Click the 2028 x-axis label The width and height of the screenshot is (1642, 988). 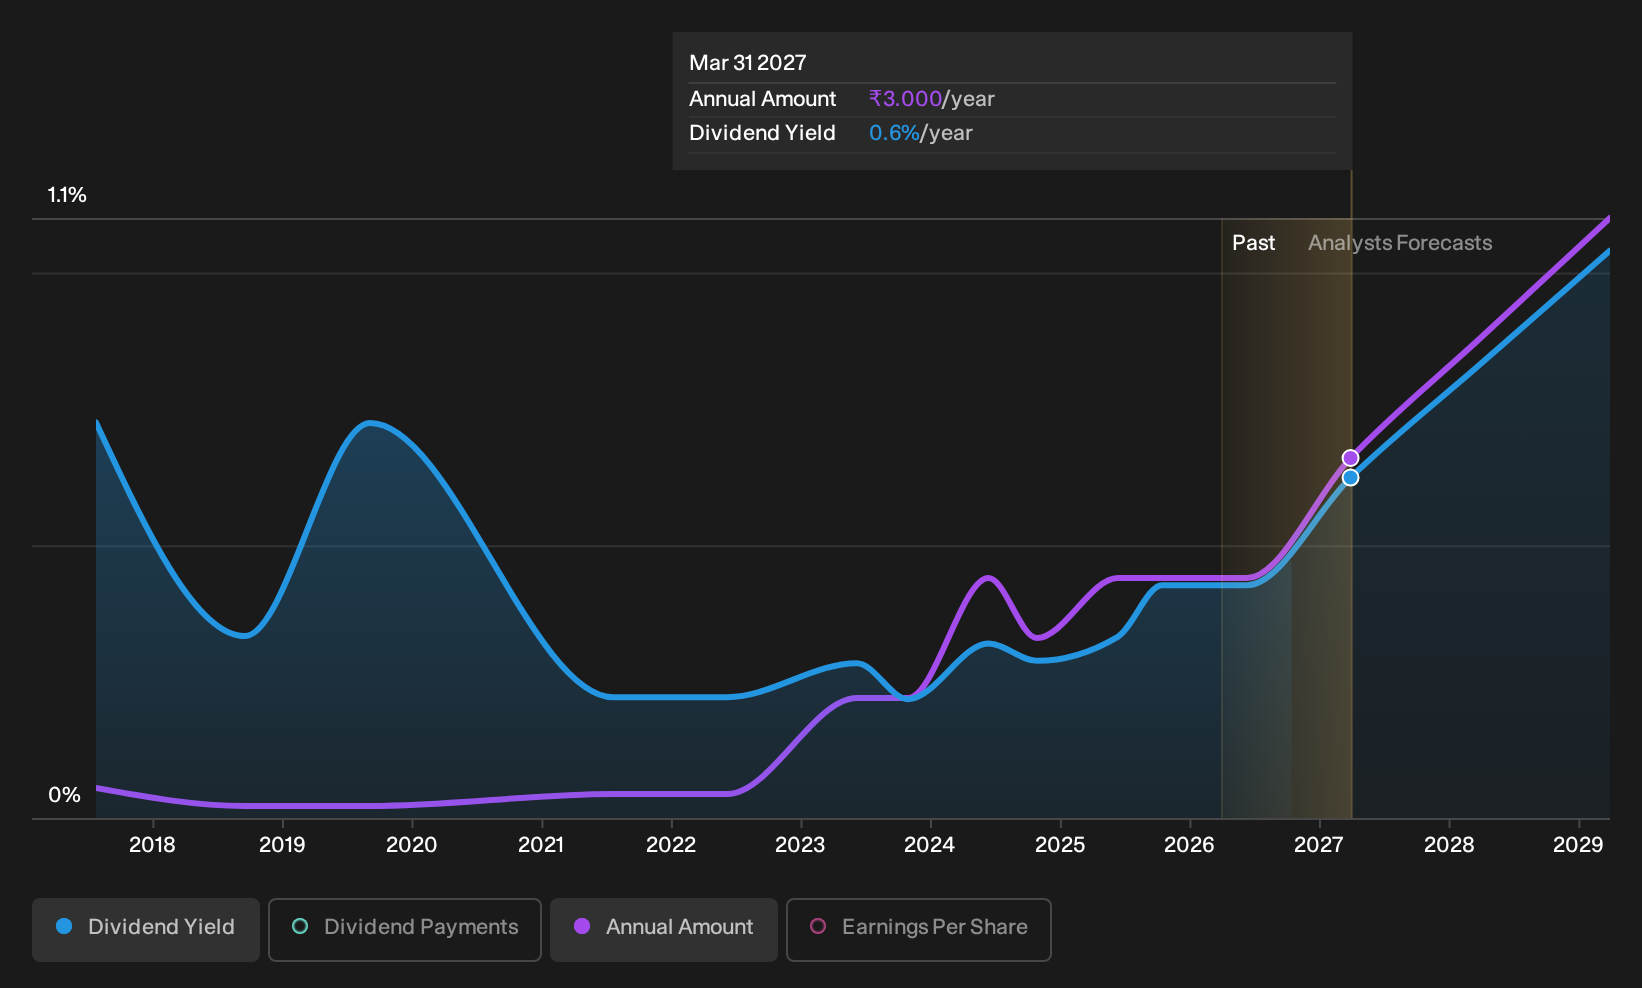pos(1449,845)
